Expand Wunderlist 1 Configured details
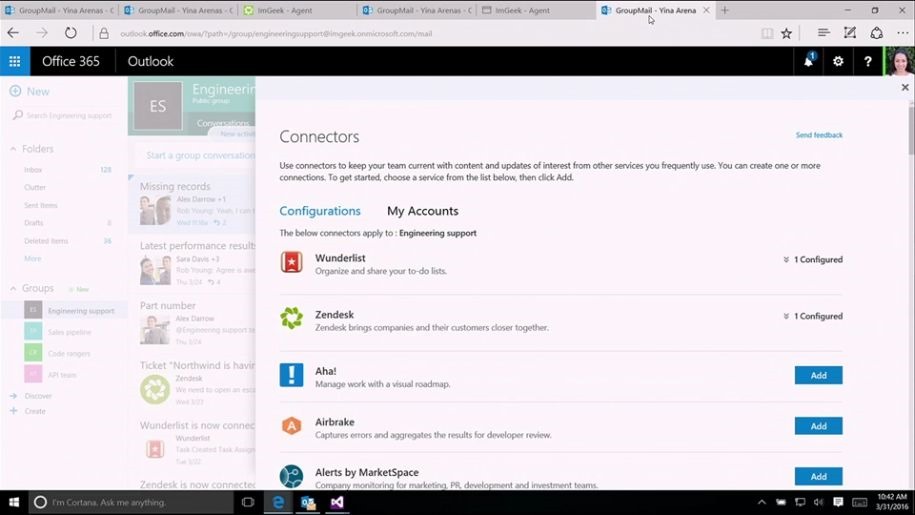This screenshot has width=915, height=515. click(x=813, y=260)
